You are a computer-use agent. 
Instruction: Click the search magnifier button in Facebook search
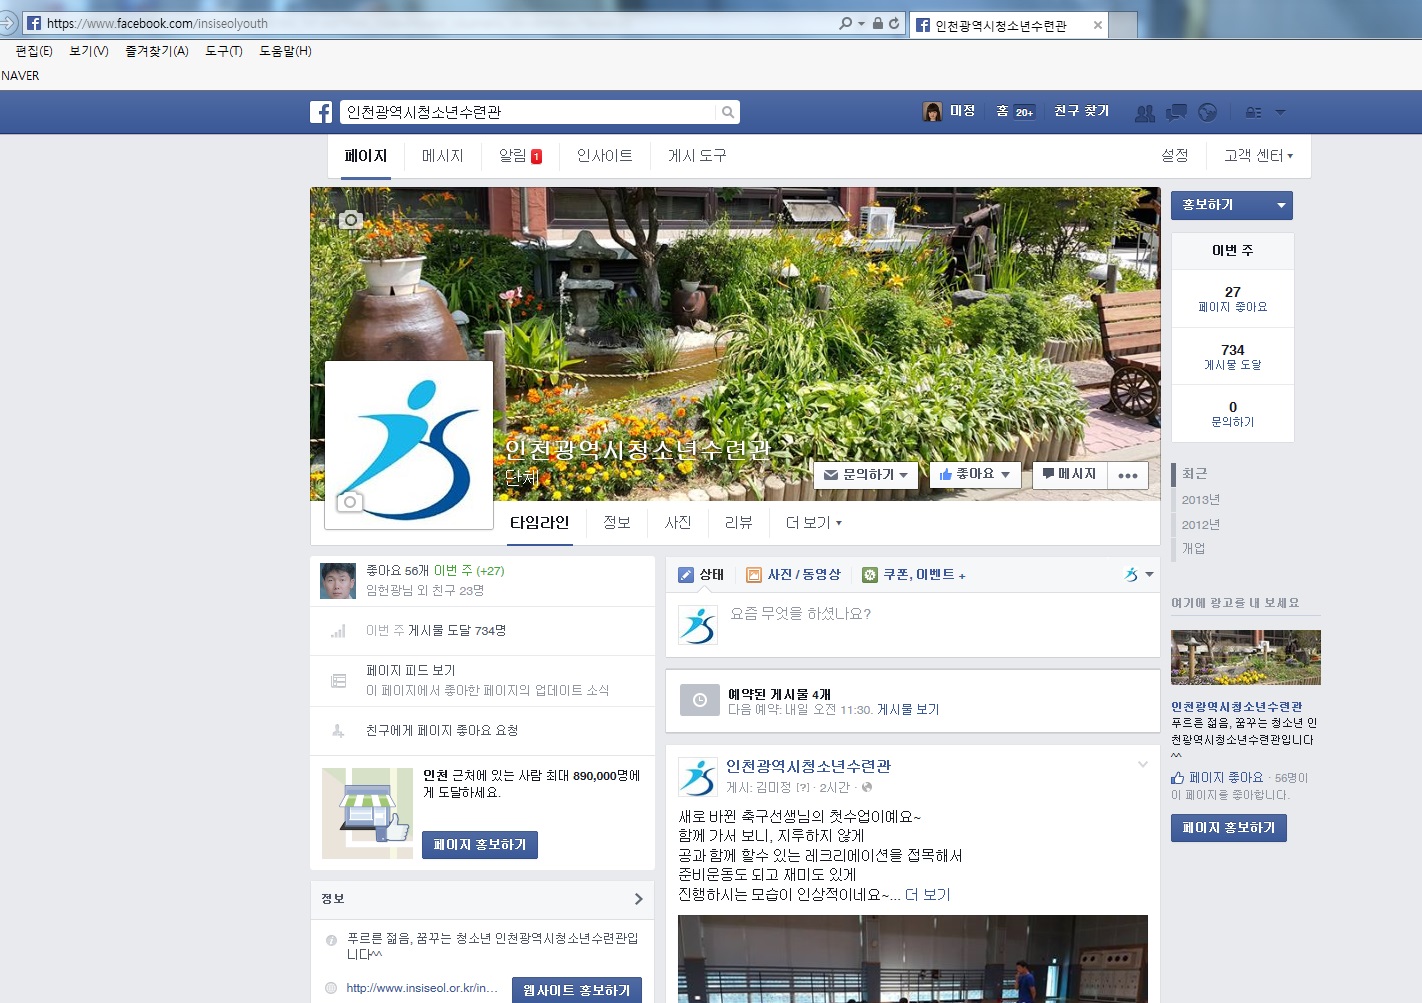pos(728,112)
